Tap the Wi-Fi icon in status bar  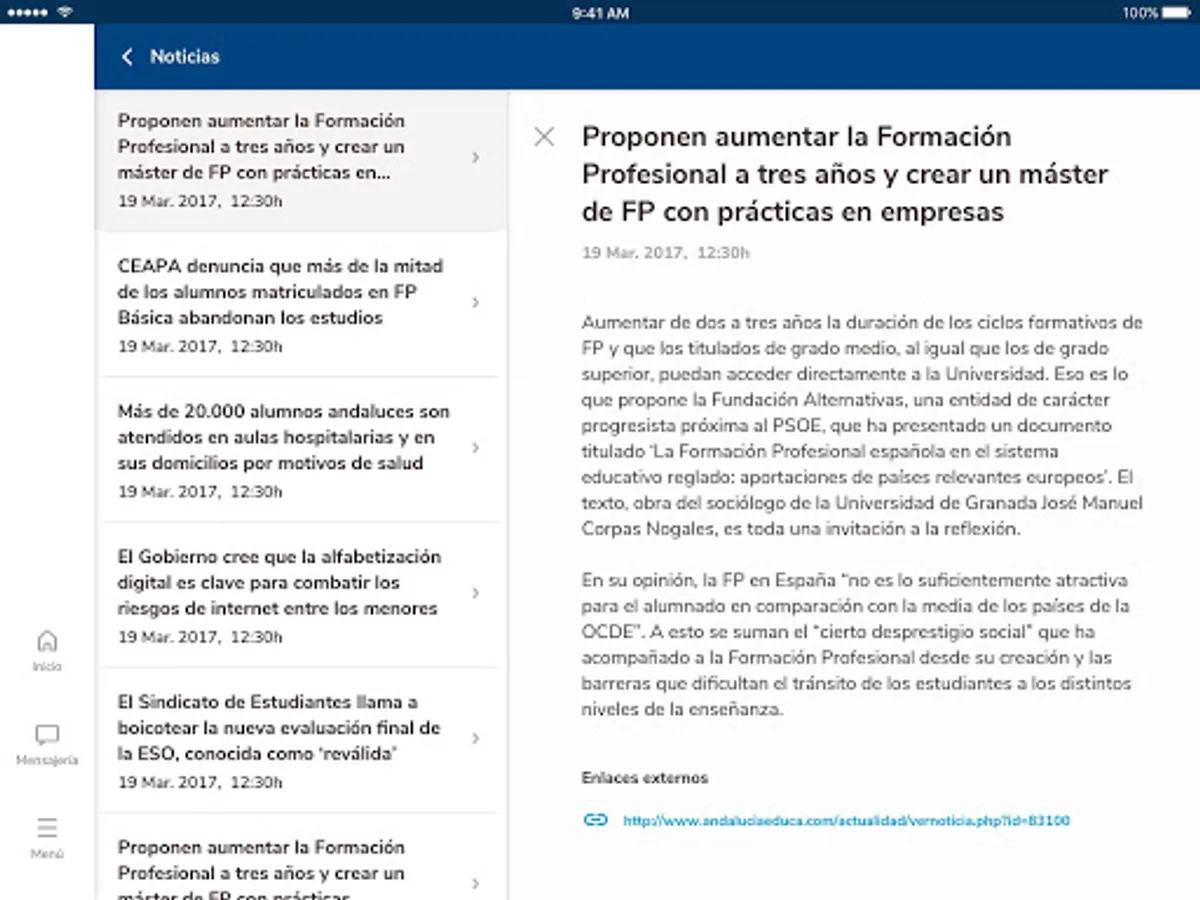65,12
